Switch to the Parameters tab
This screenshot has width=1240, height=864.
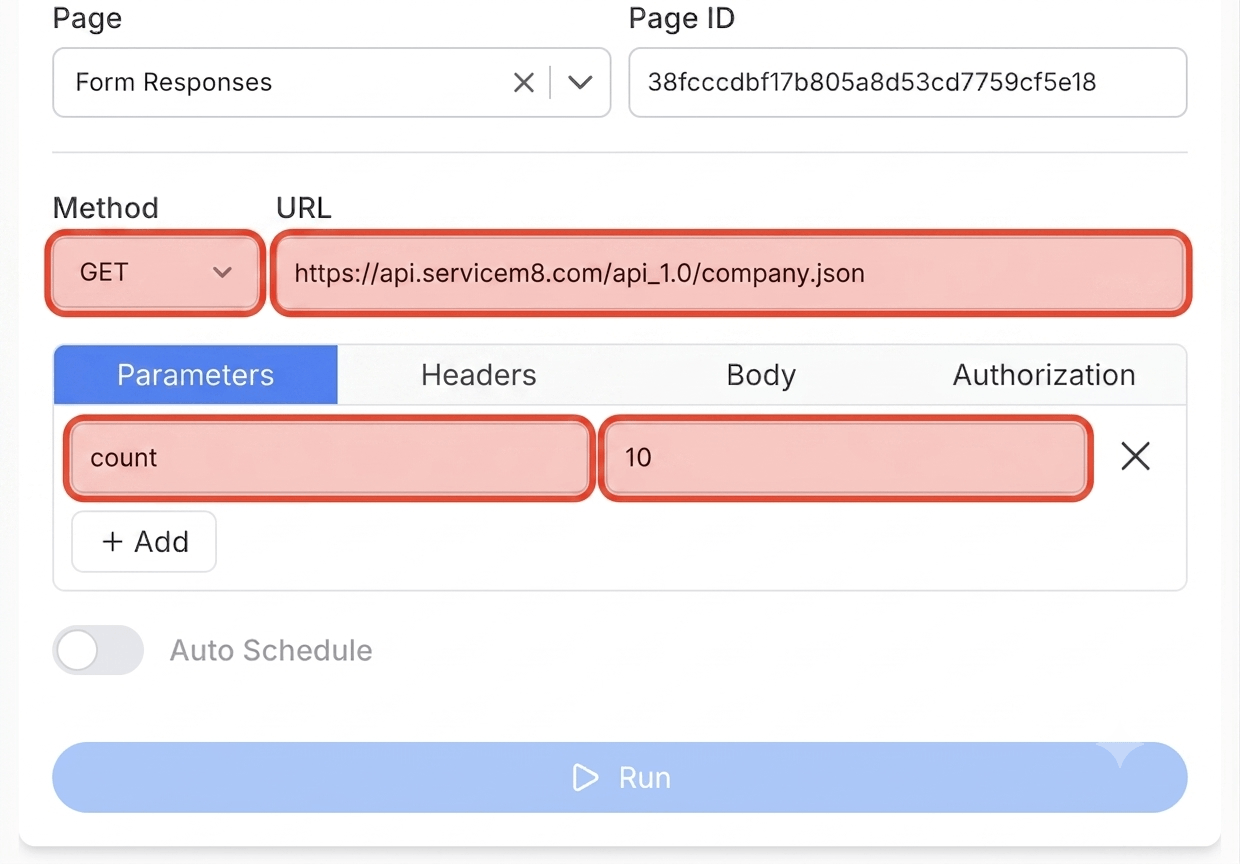click(x=196, y=375)
